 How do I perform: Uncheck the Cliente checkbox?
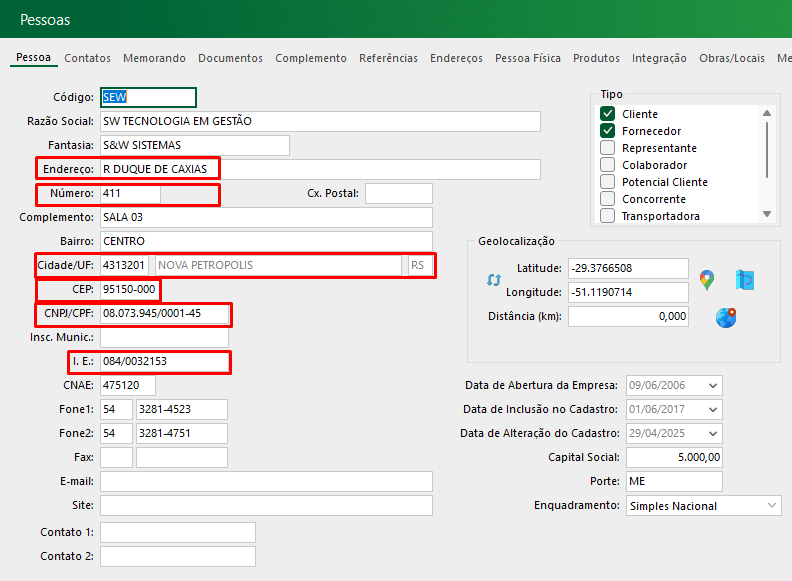(607, 114)
